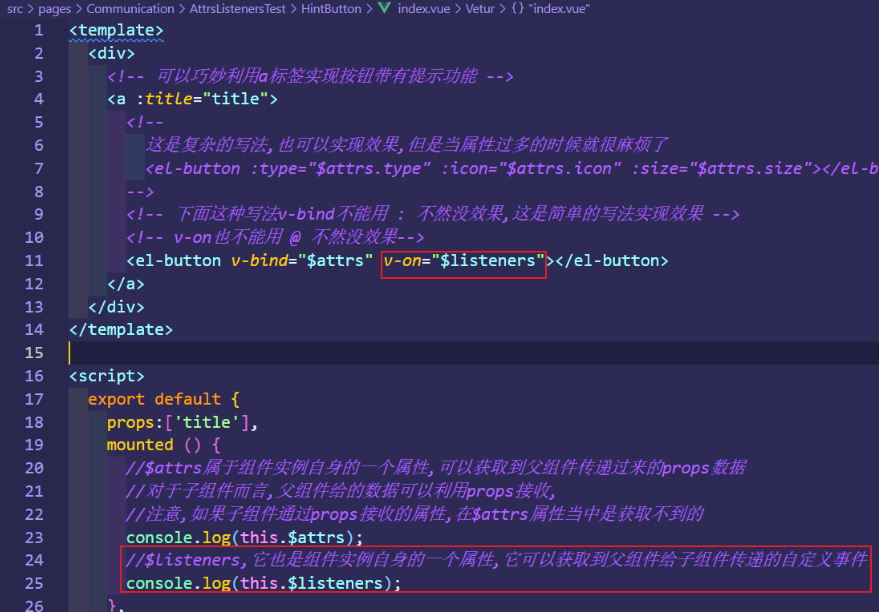
Task: Click 'export default {' on line 17
Action: pyautogui.click(x=164, y=400)
